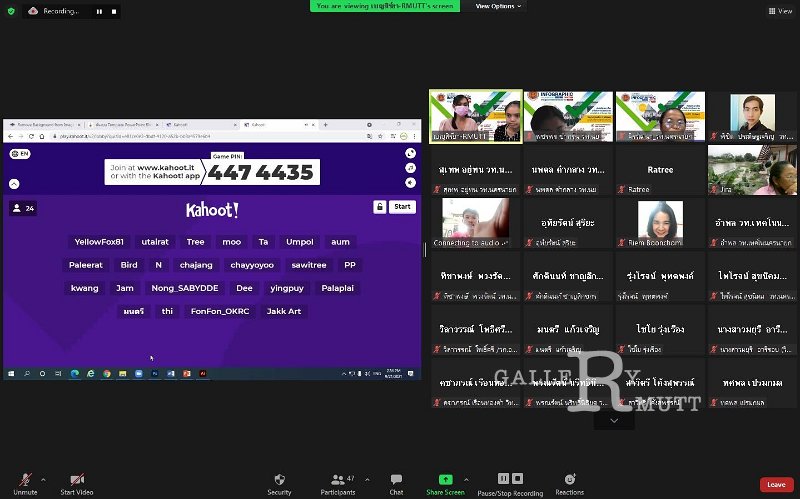Mute Kahoot sound volume icon

(410, 183)
